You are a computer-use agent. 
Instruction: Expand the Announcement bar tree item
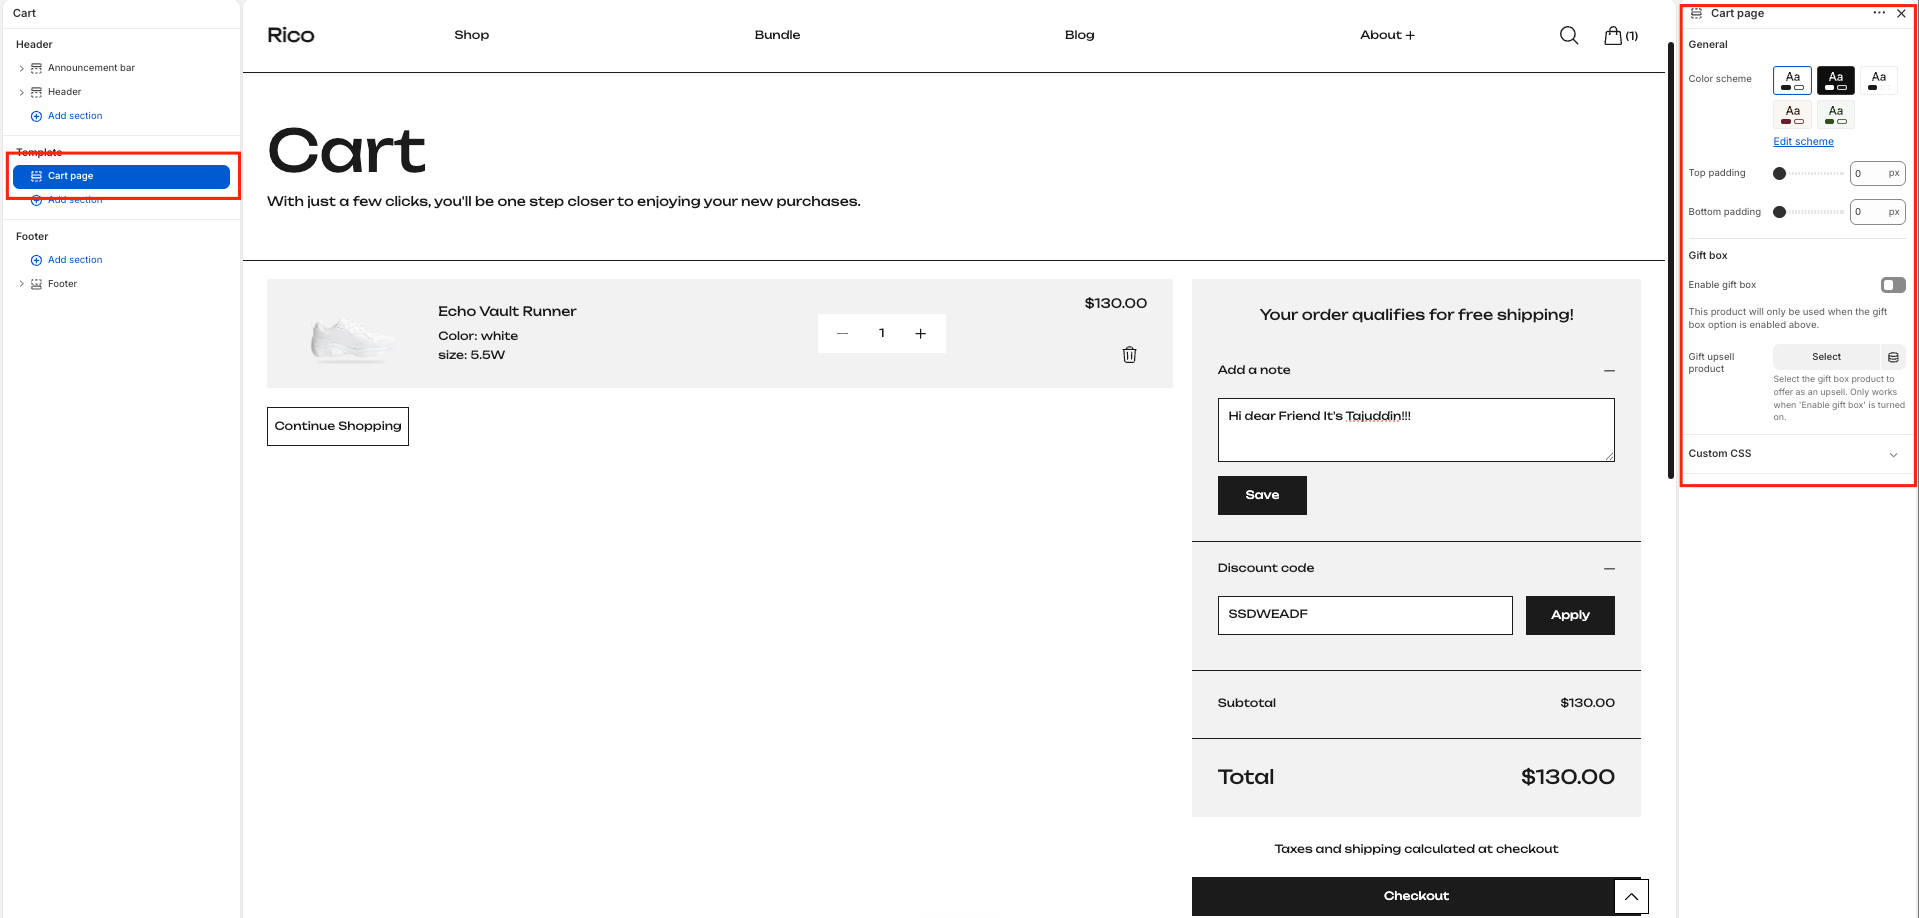point(22,68)
